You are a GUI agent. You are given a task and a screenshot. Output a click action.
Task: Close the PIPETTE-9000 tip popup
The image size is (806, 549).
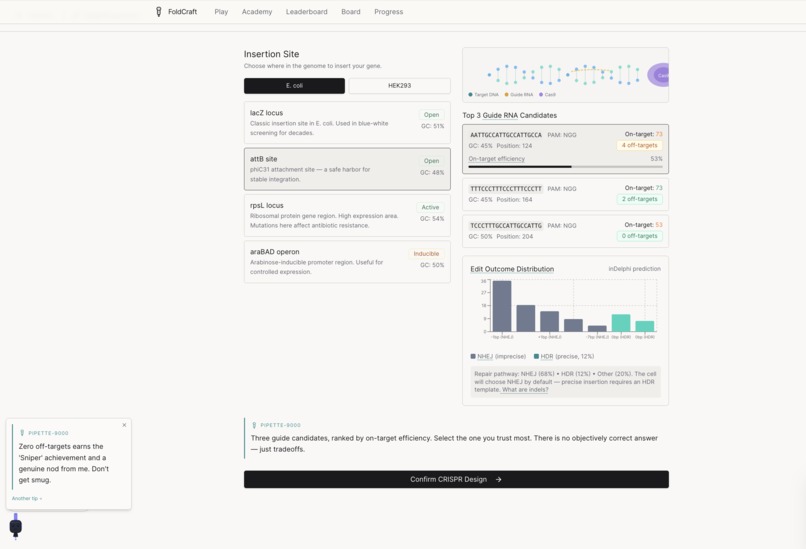tap(124, 425)
